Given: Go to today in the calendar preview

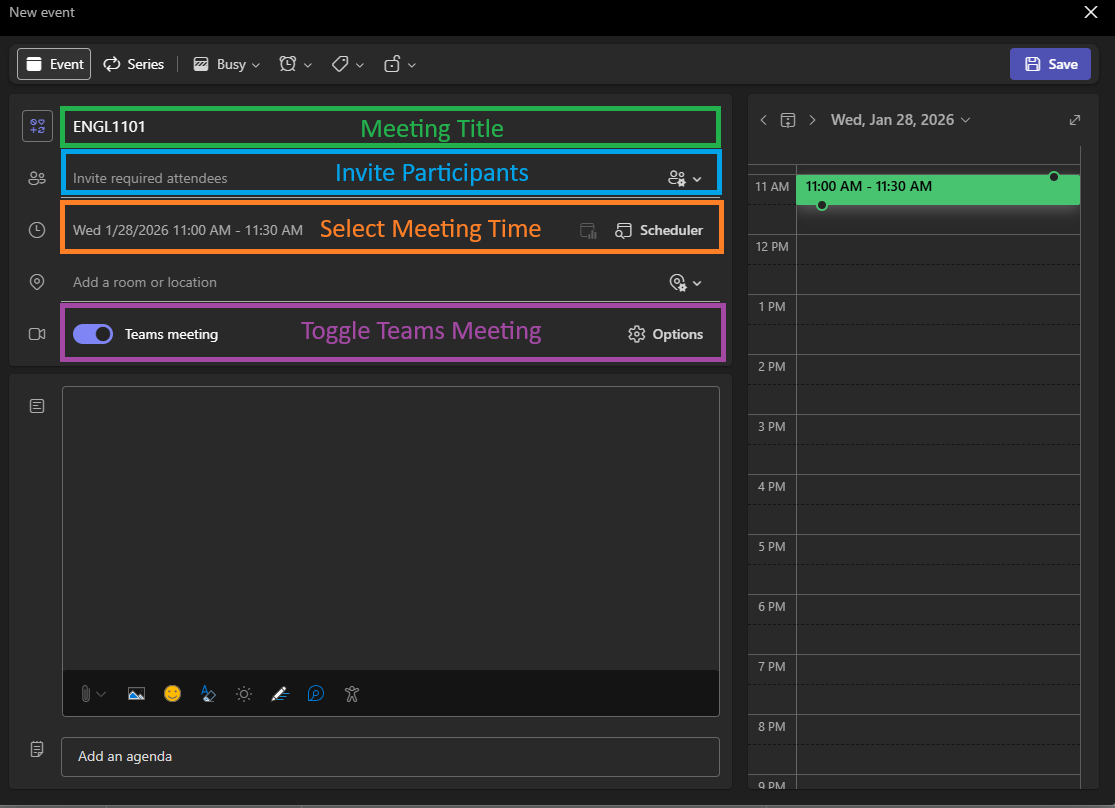Looking at the screenshot, I should 788,120.
